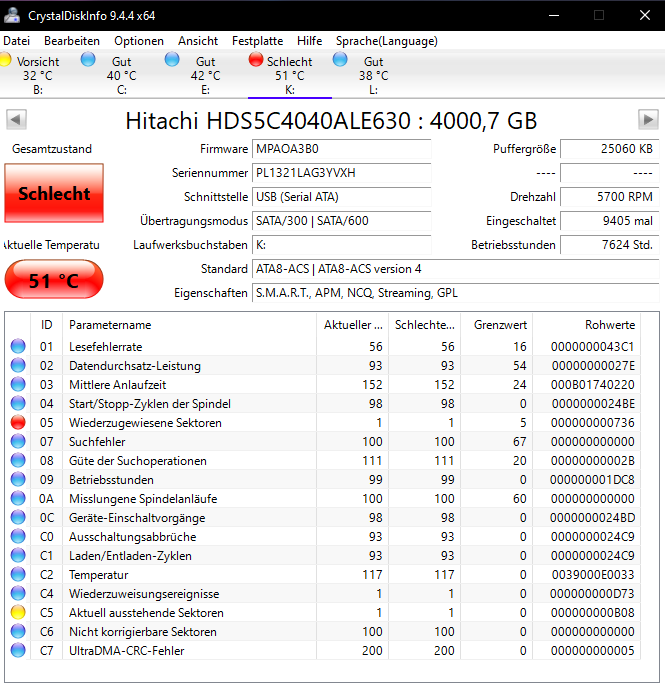Click blue status dot for Laden/Entladen-Zyklen
665x687 pixels.
(18, 555)
